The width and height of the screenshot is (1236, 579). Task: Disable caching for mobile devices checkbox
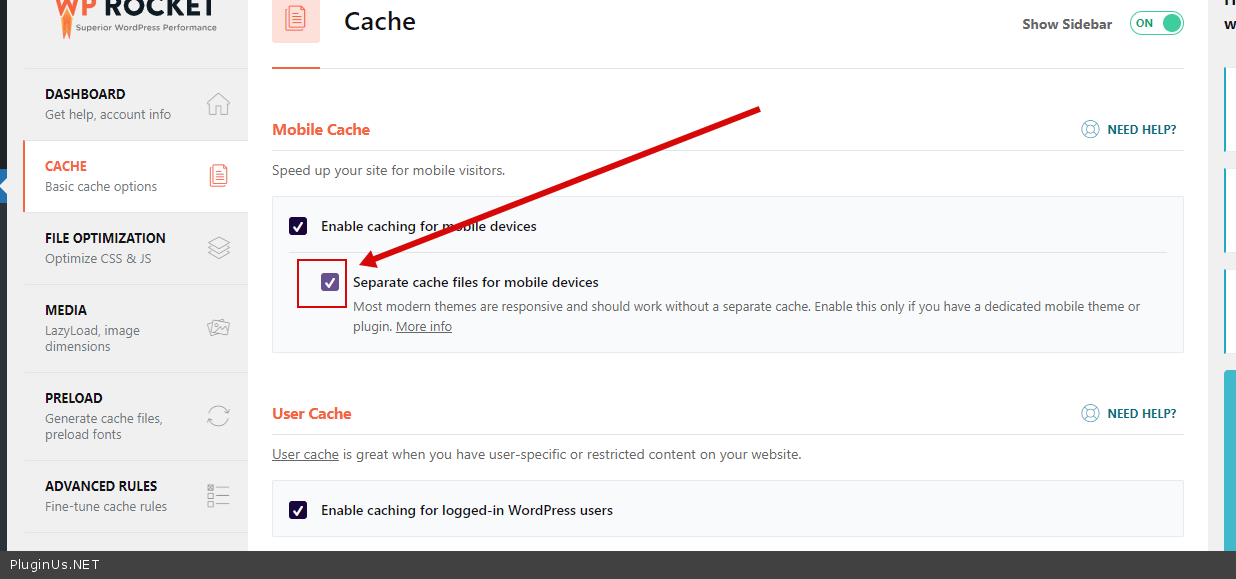298,227
